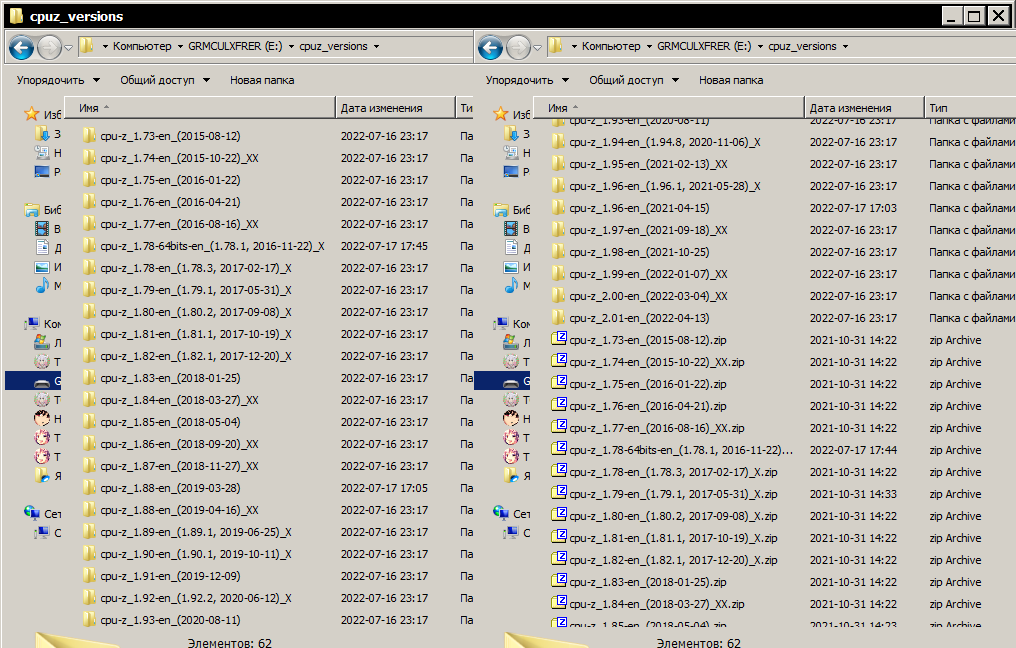The height and width of the screenshot is (648, 1016).
Task: Click Favorites star icon in right navigation pane
Action: [501, 114]
